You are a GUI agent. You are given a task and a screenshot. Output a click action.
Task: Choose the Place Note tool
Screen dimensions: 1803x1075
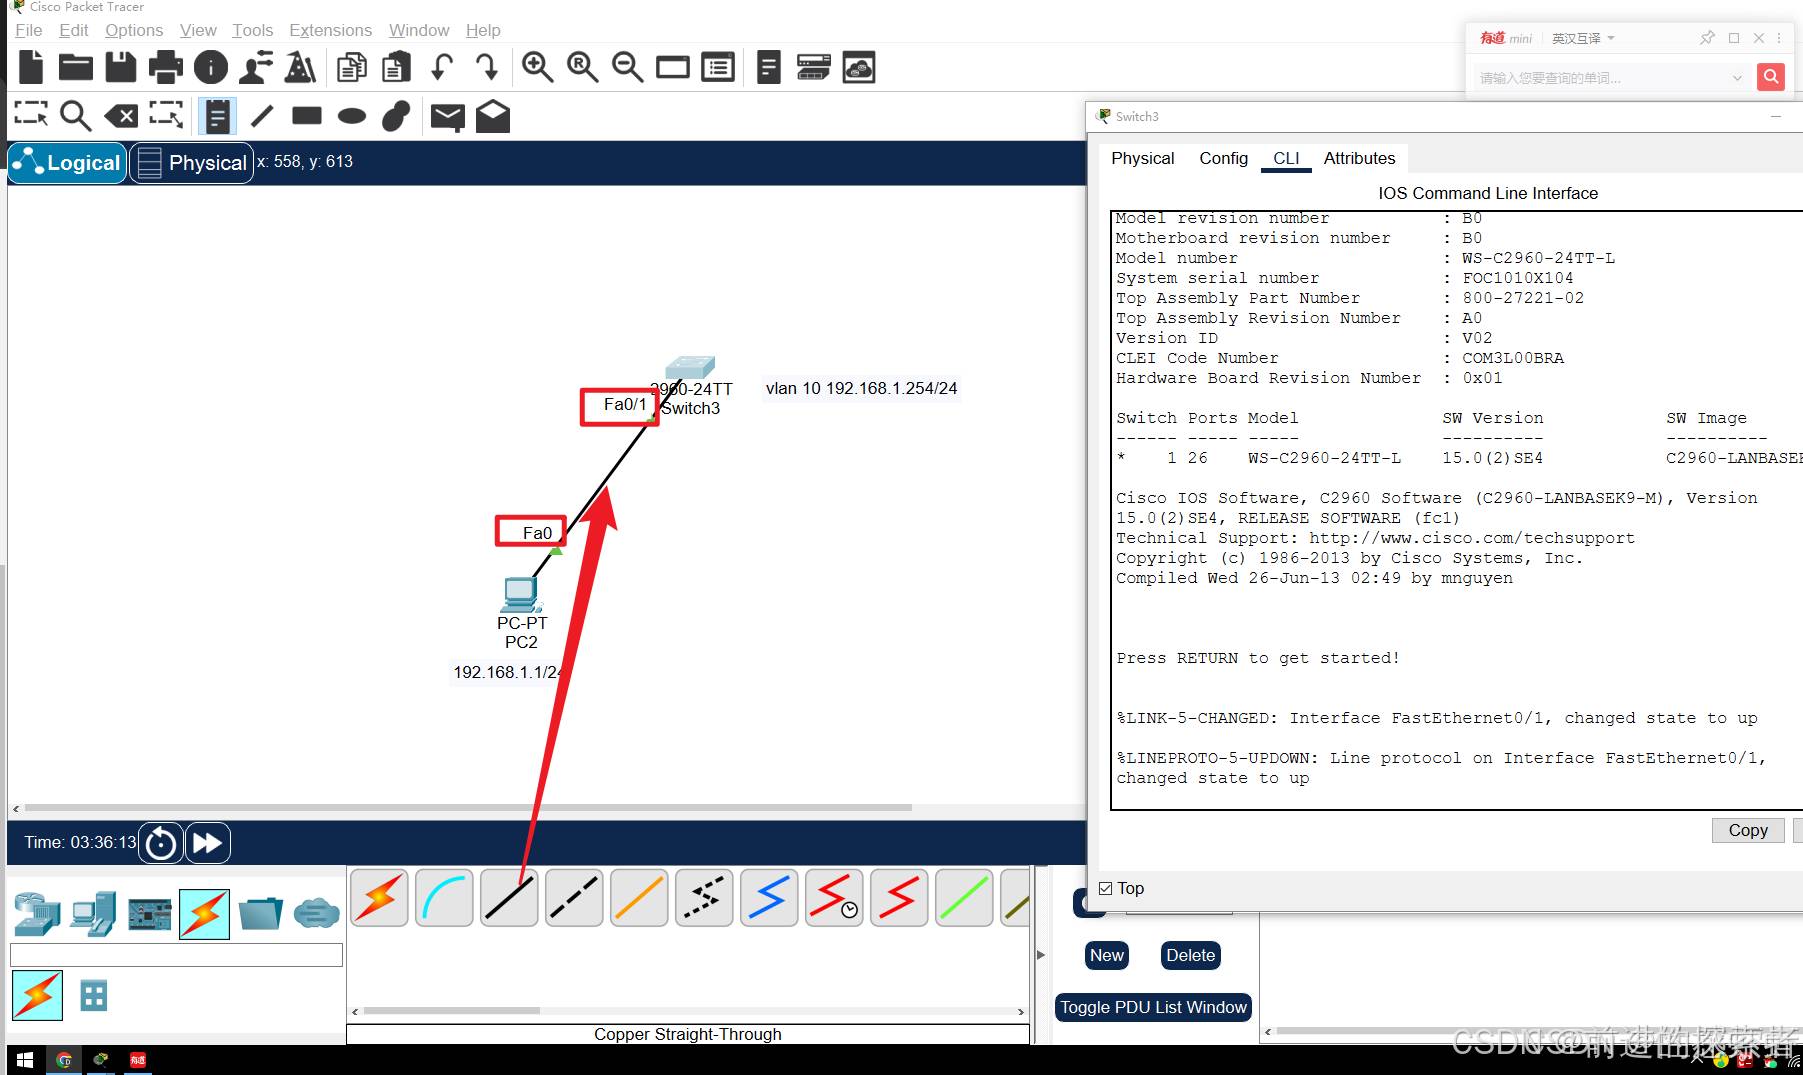click(x=216, y=116)
